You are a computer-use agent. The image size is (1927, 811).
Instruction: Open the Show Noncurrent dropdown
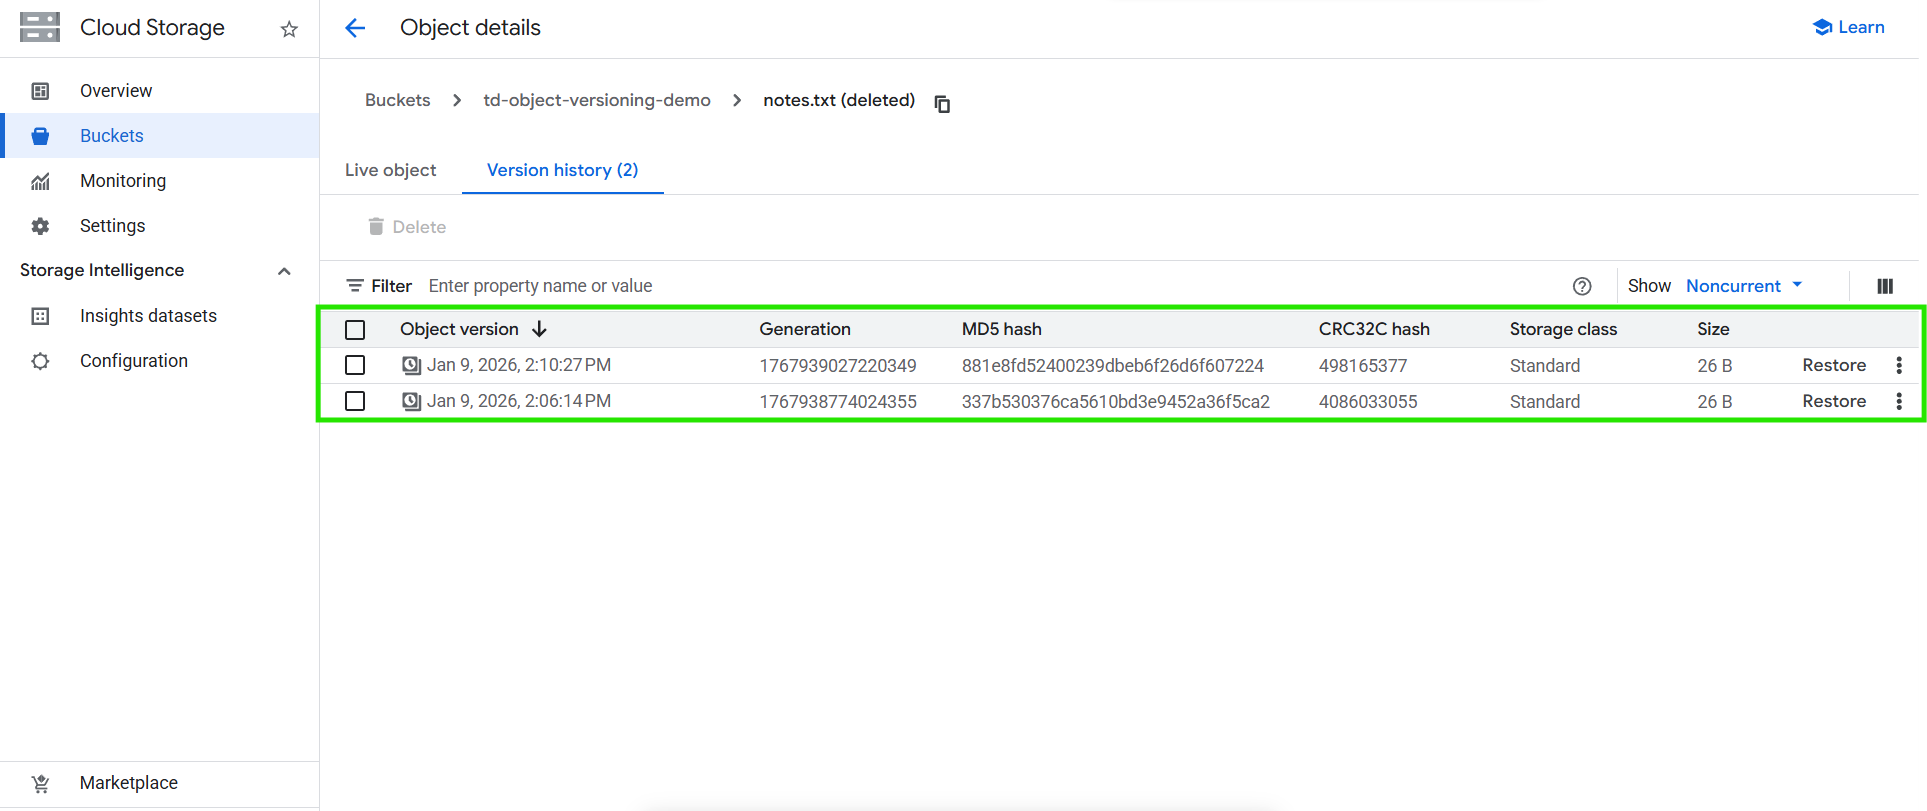[x=1744, y=286]
